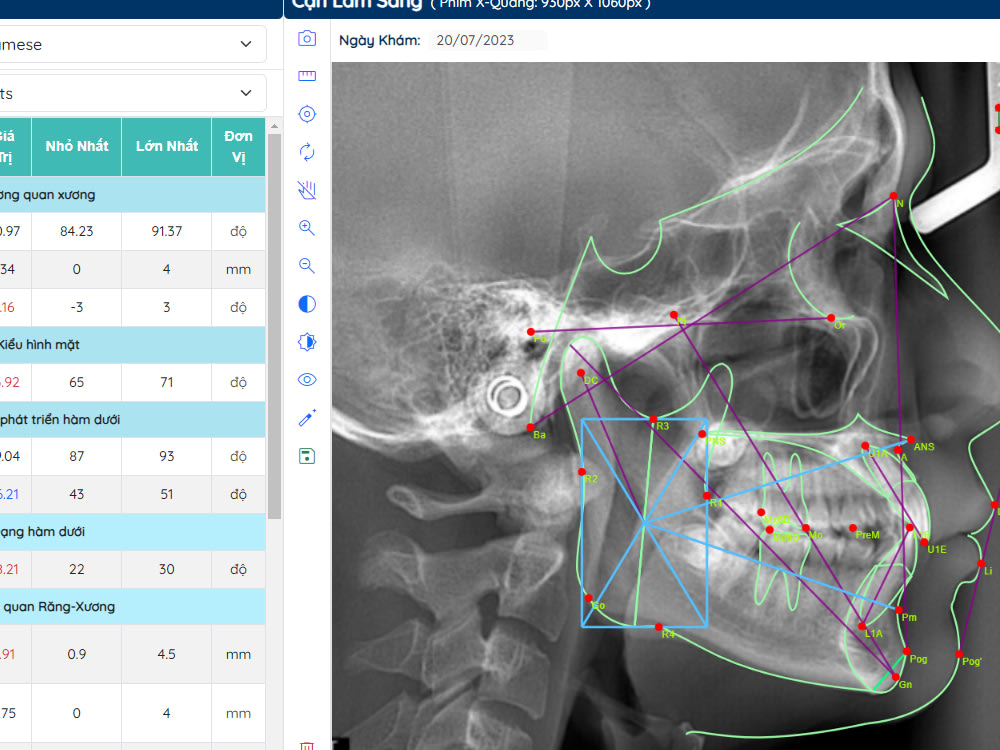Click red landmark point Gn
Image resolution: width=1000 pixels, height=750 pixels.
[895, 677]
